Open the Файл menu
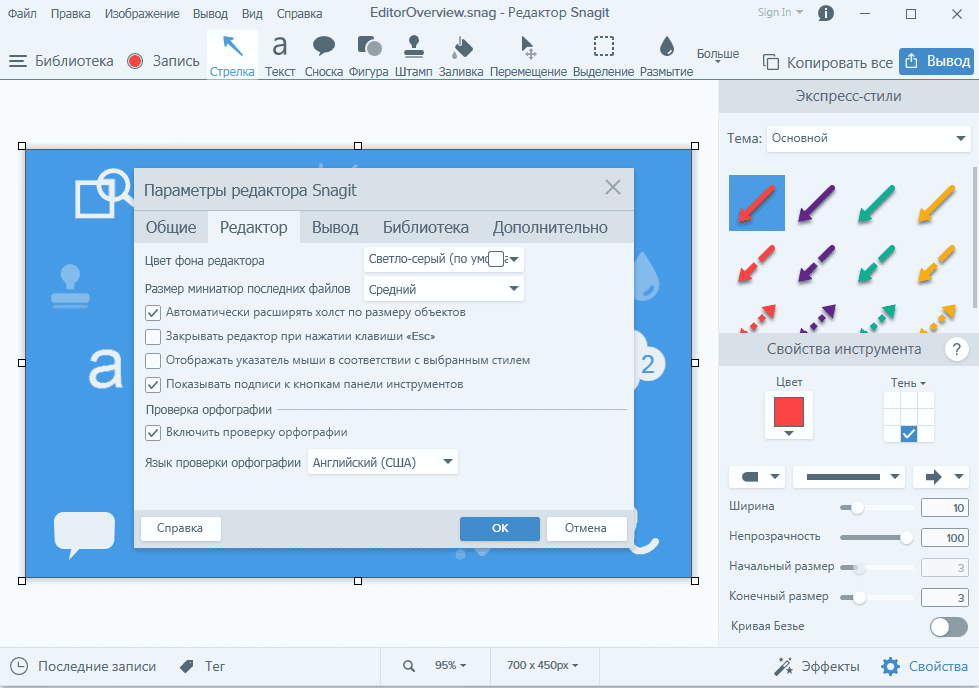Viewport: 979px width, 688px height. click(22, 13)
